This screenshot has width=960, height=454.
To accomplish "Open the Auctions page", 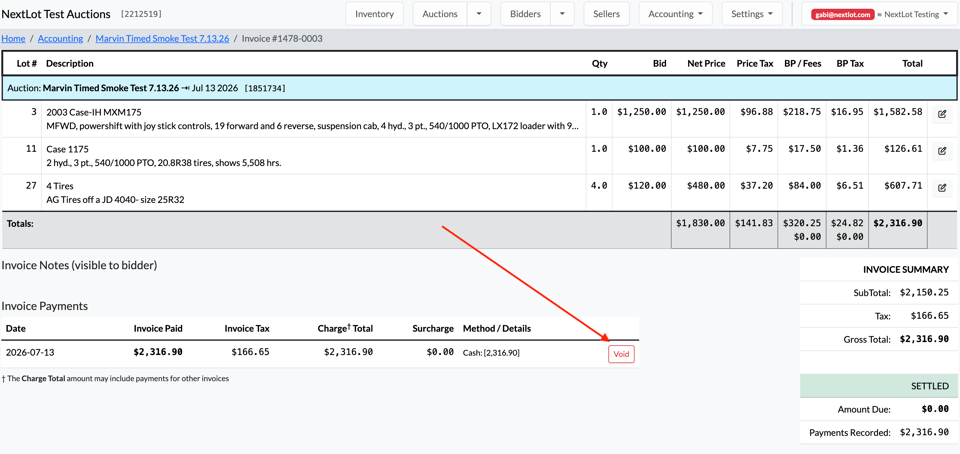I will (440, 13).
